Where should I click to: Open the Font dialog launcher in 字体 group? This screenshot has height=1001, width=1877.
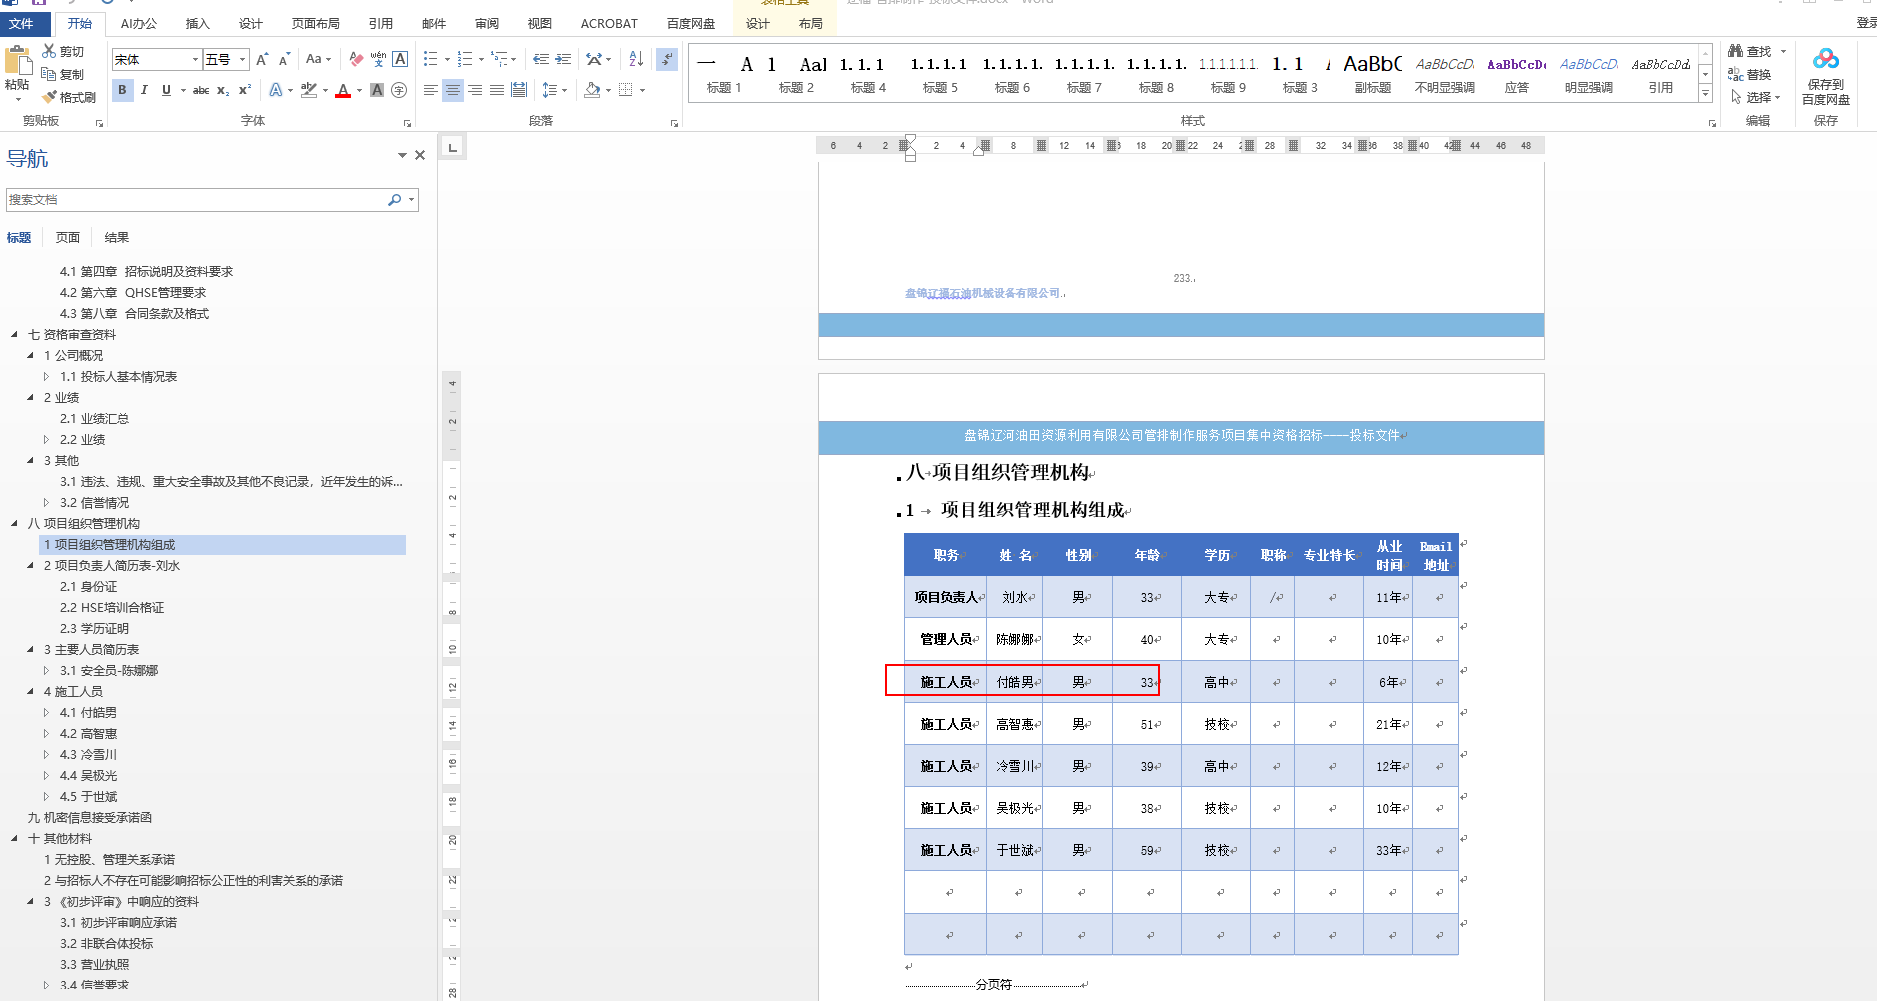pos(407,123)
